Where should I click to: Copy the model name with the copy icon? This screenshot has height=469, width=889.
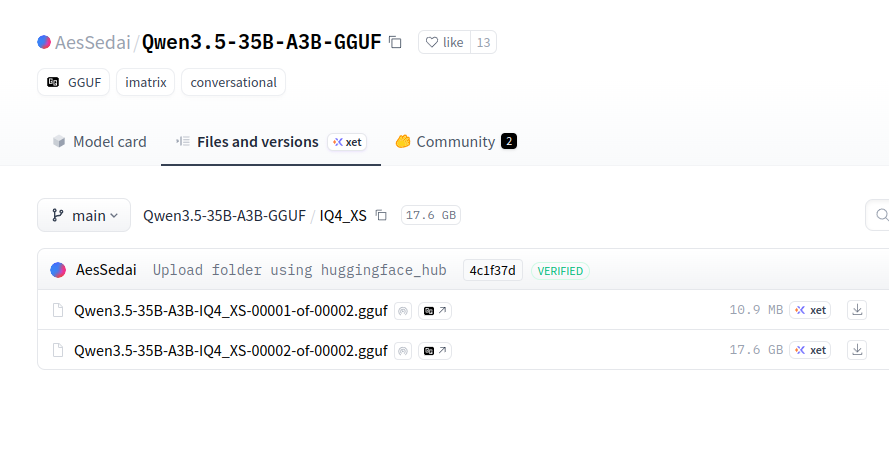395,42
